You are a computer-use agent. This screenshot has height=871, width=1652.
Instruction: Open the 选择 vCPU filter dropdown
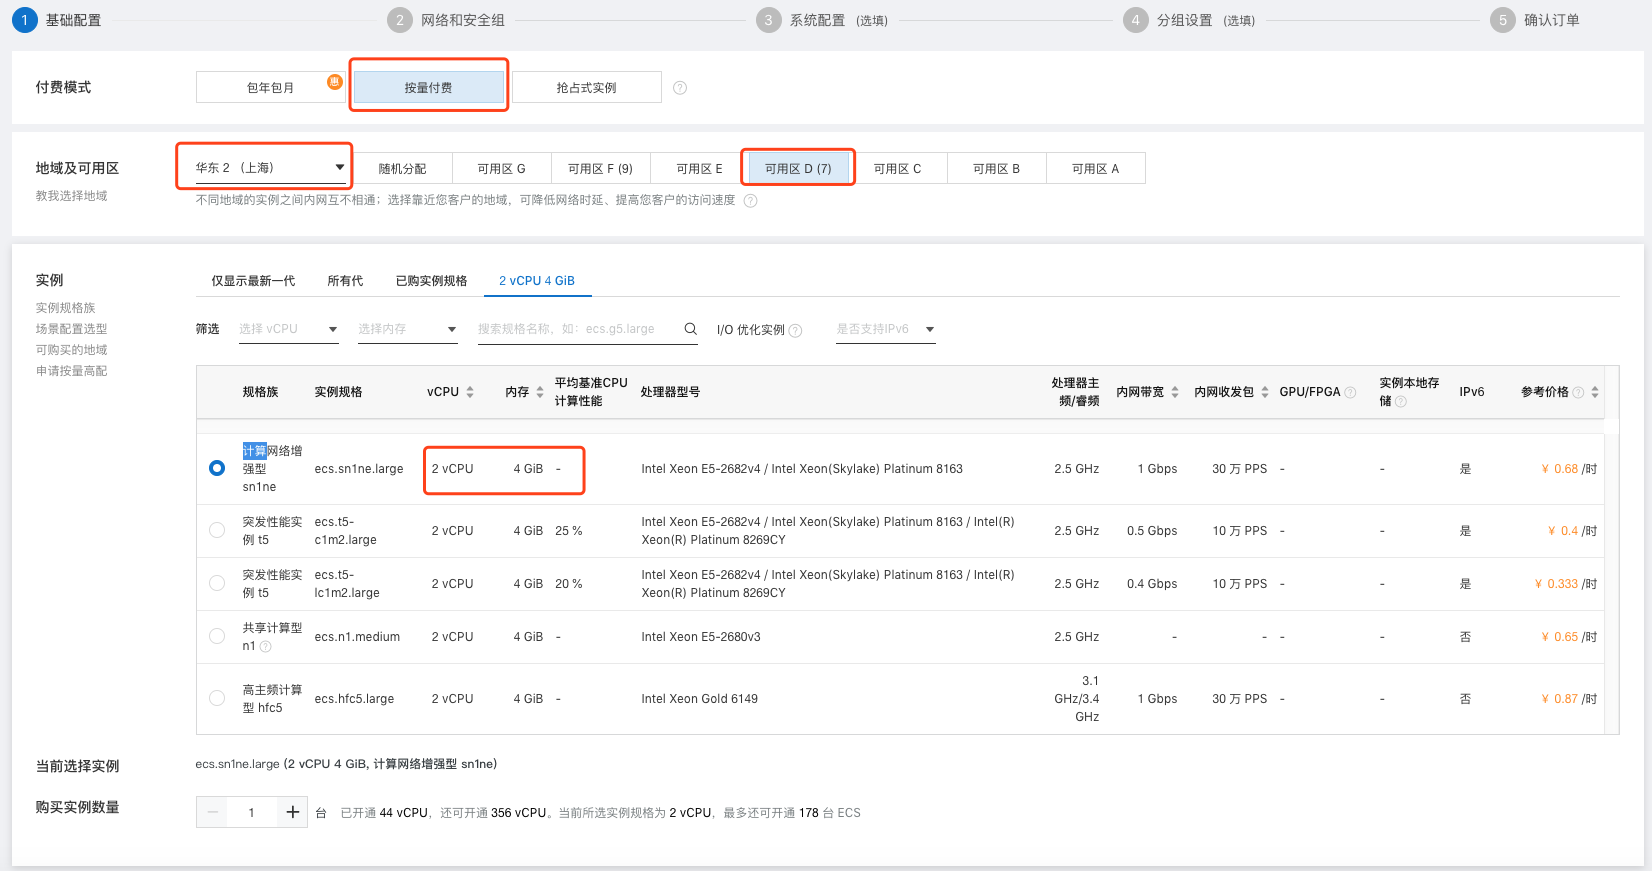pyautogui.click(x=289, y=329)
